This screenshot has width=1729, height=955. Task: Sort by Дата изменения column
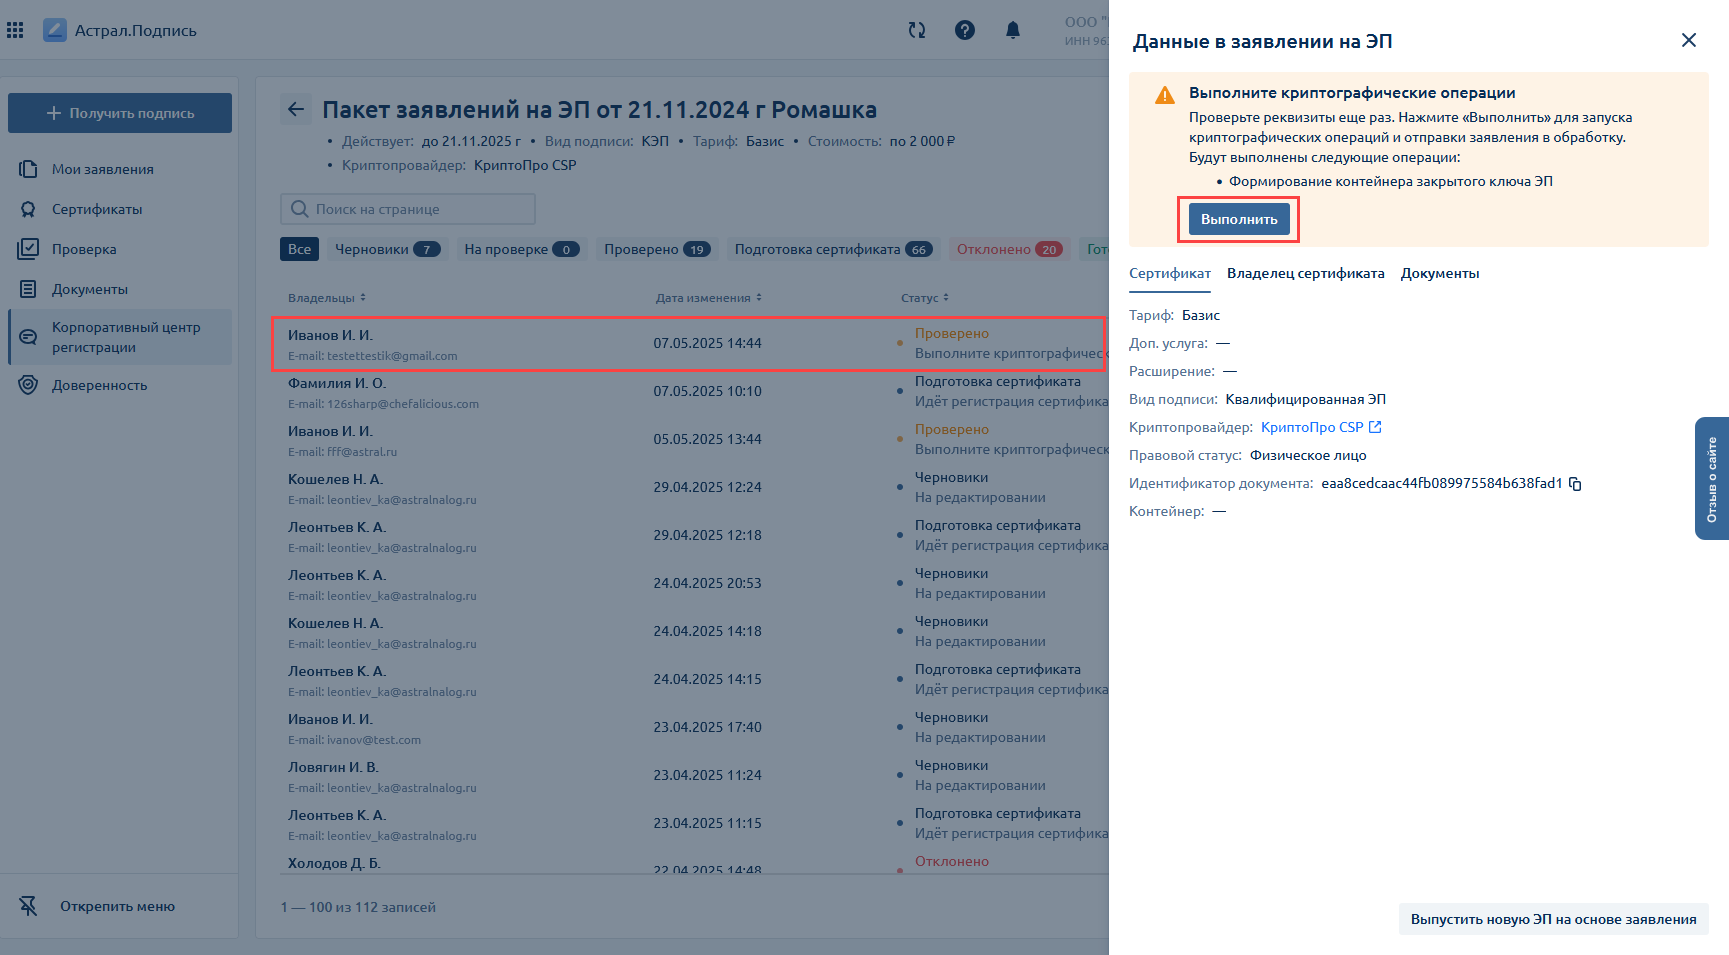pos(709,298)
